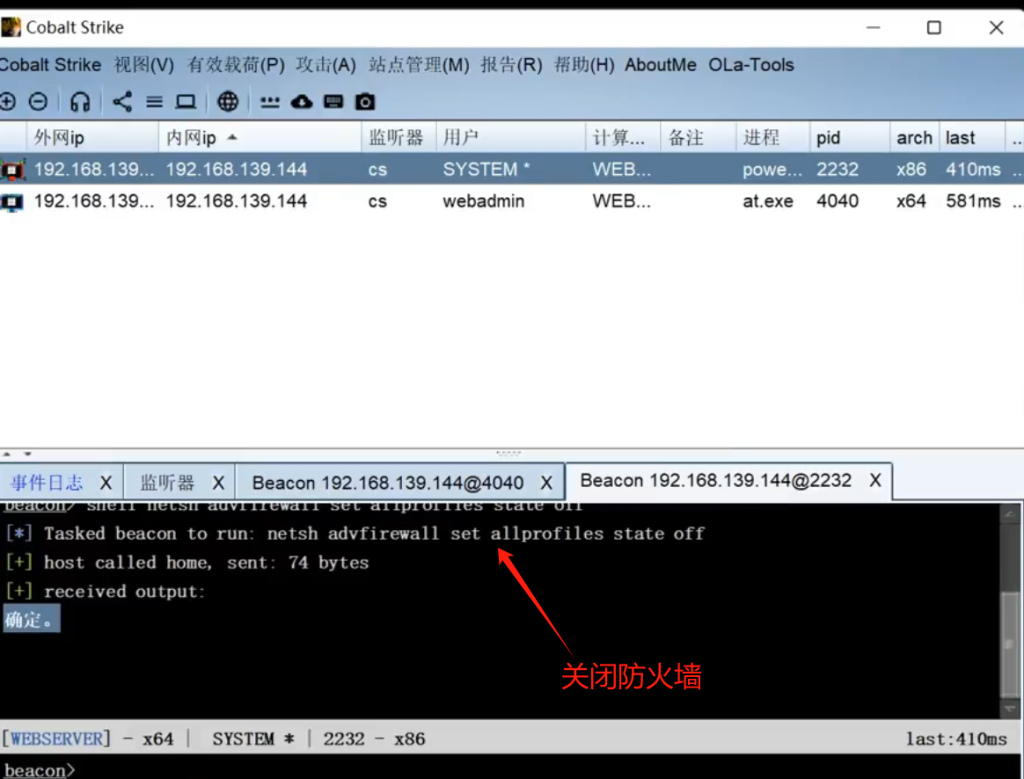Click the Tasked beacon to run log line
The image size is (1024, 779).
point(355,533)
